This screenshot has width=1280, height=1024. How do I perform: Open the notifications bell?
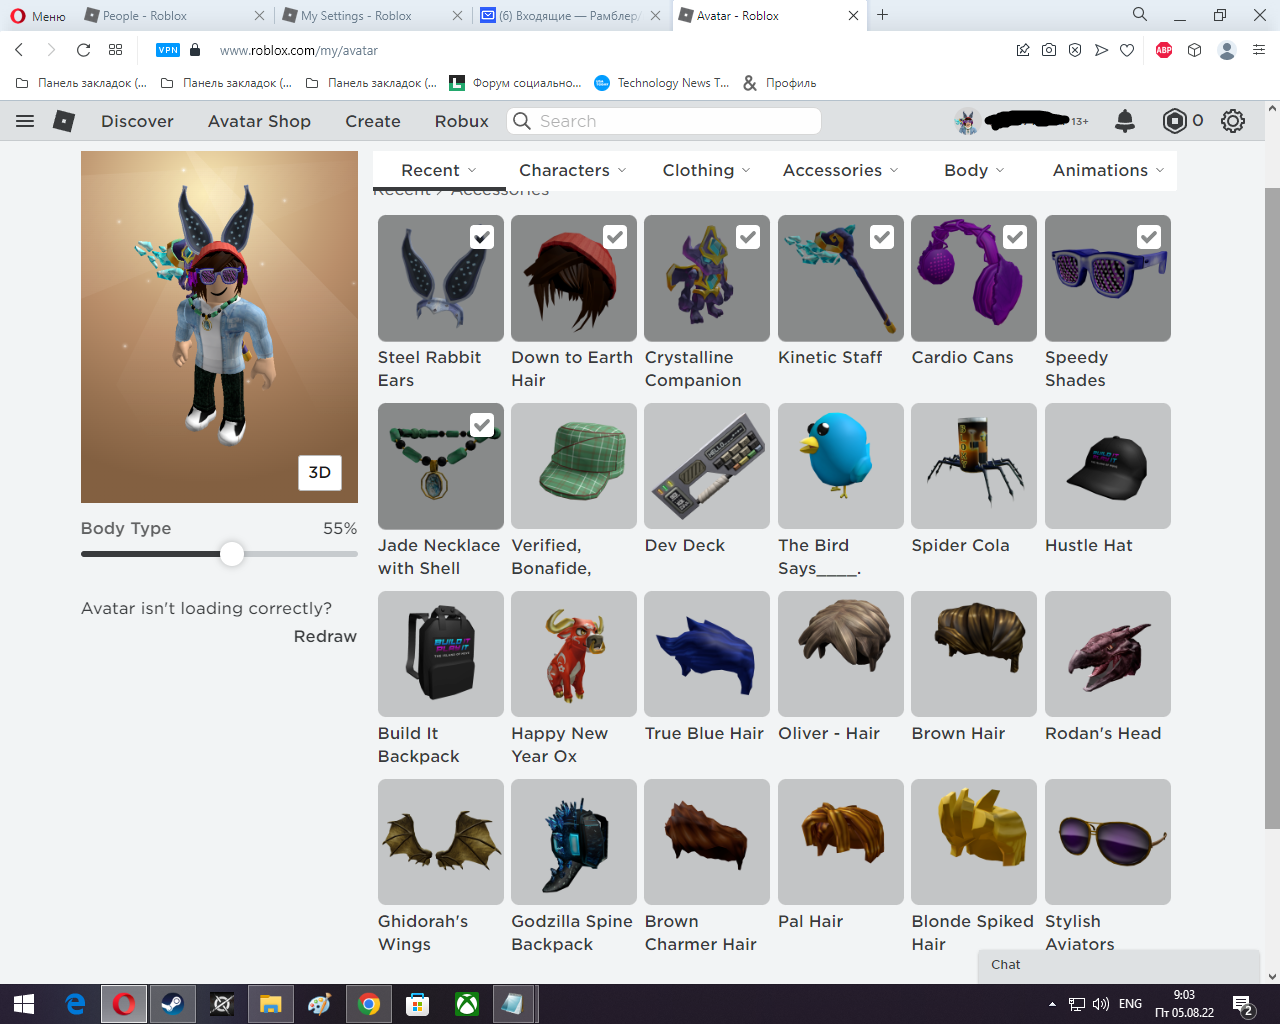click(1125, 121)
